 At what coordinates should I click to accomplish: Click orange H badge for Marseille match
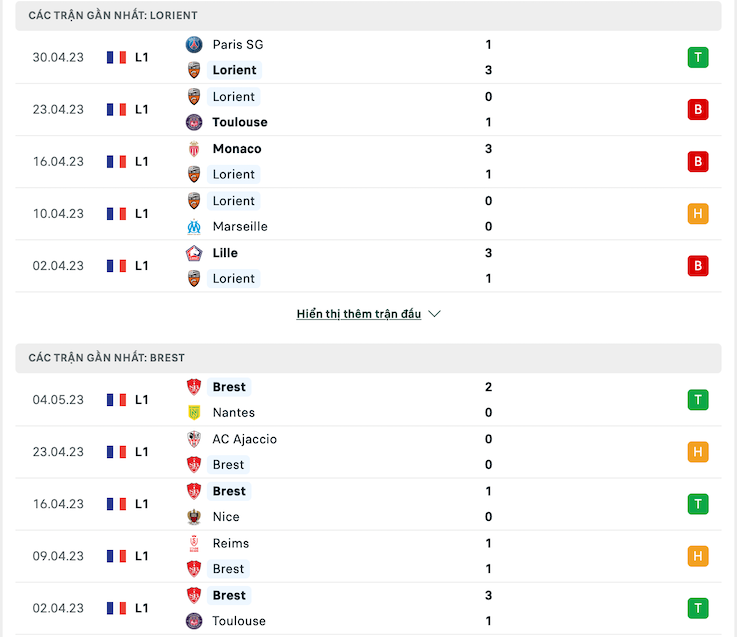pos(698,214)
